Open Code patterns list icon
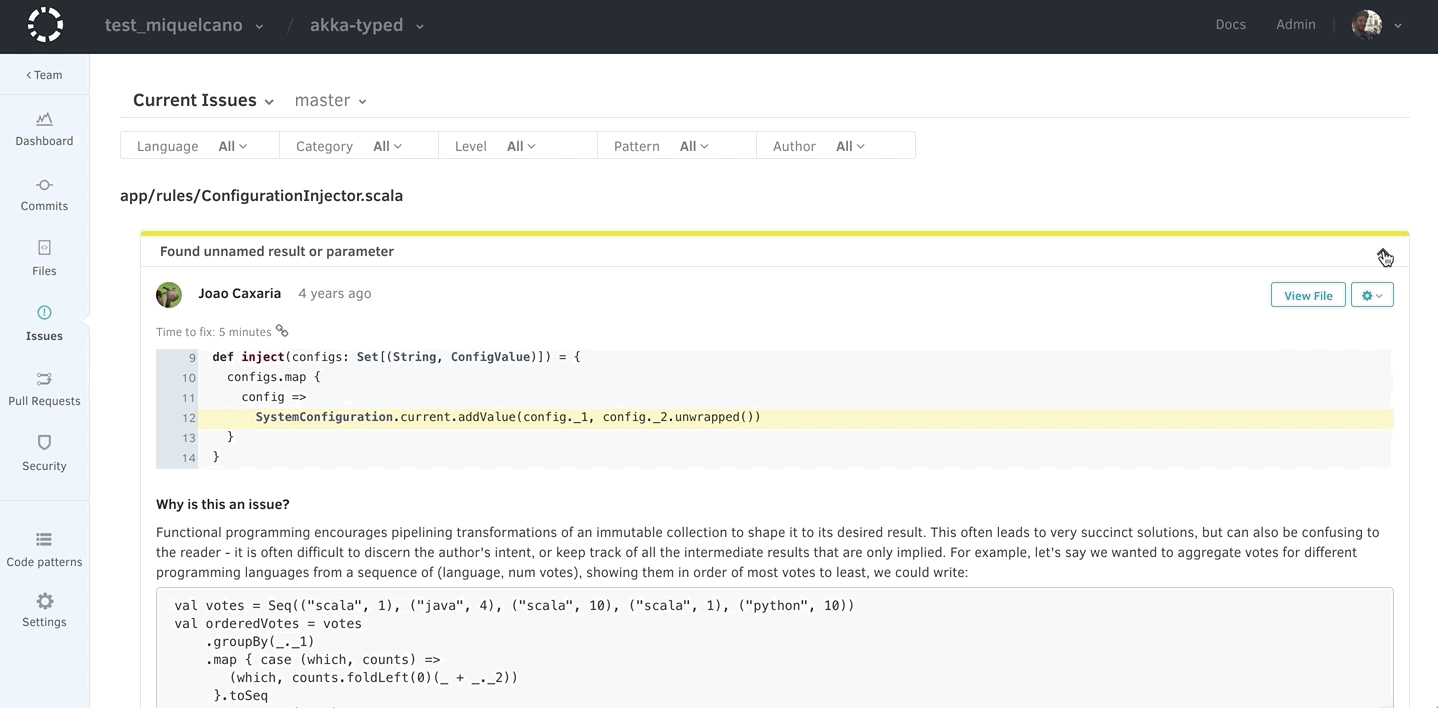This screenshot has height=708, width=1438. tap(44, 540)
